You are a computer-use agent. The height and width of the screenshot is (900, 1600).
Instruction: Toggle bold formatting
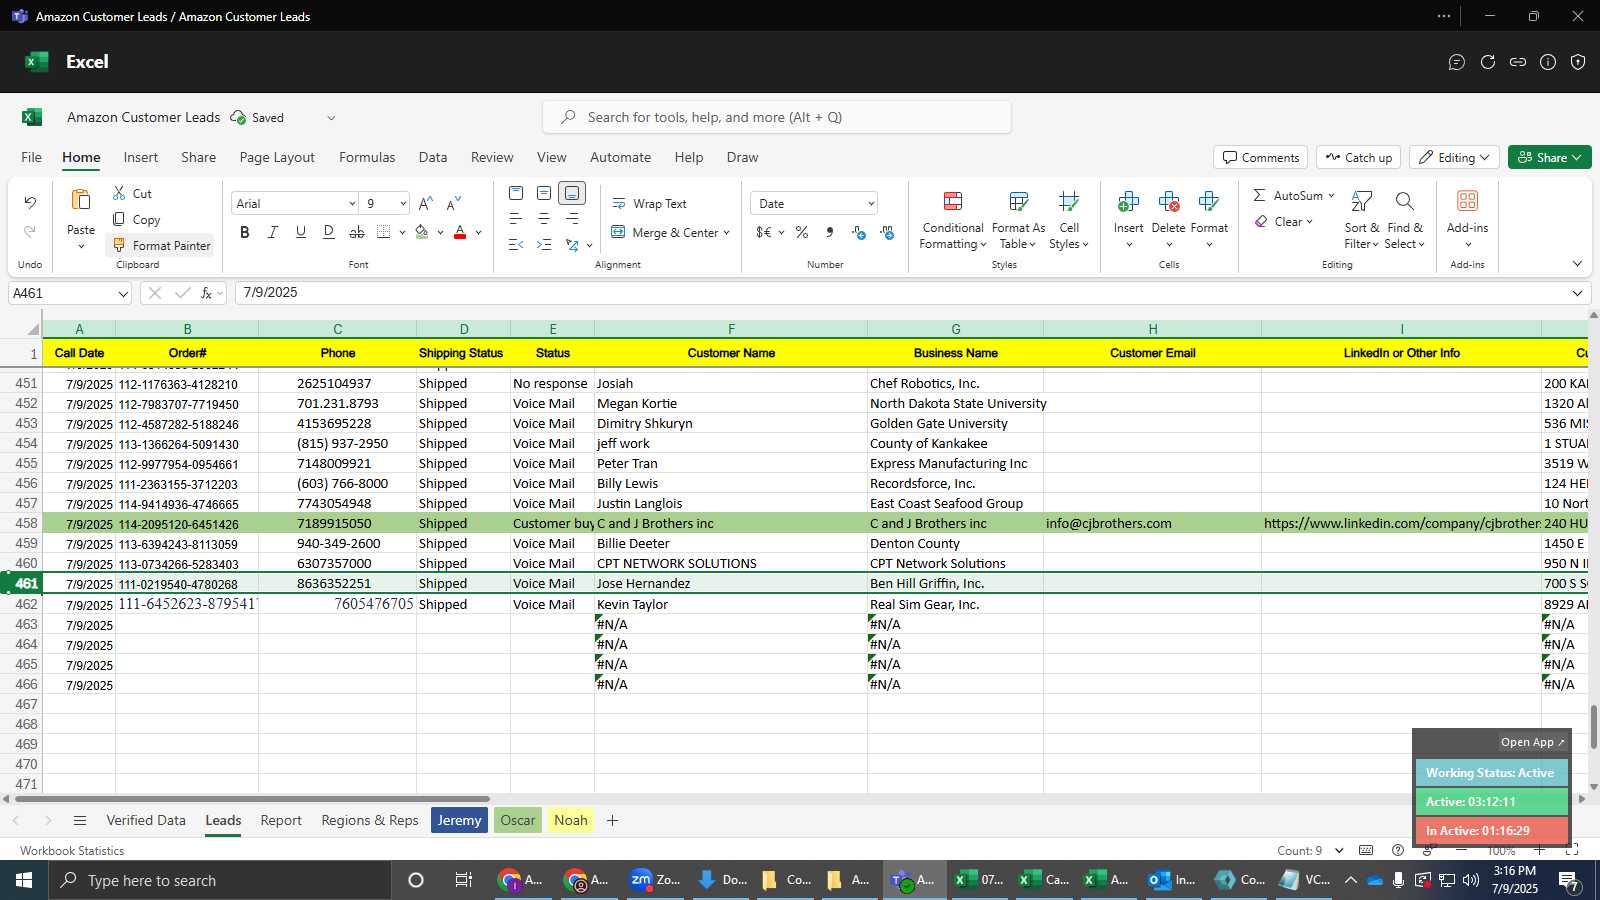tap(245, 232)
